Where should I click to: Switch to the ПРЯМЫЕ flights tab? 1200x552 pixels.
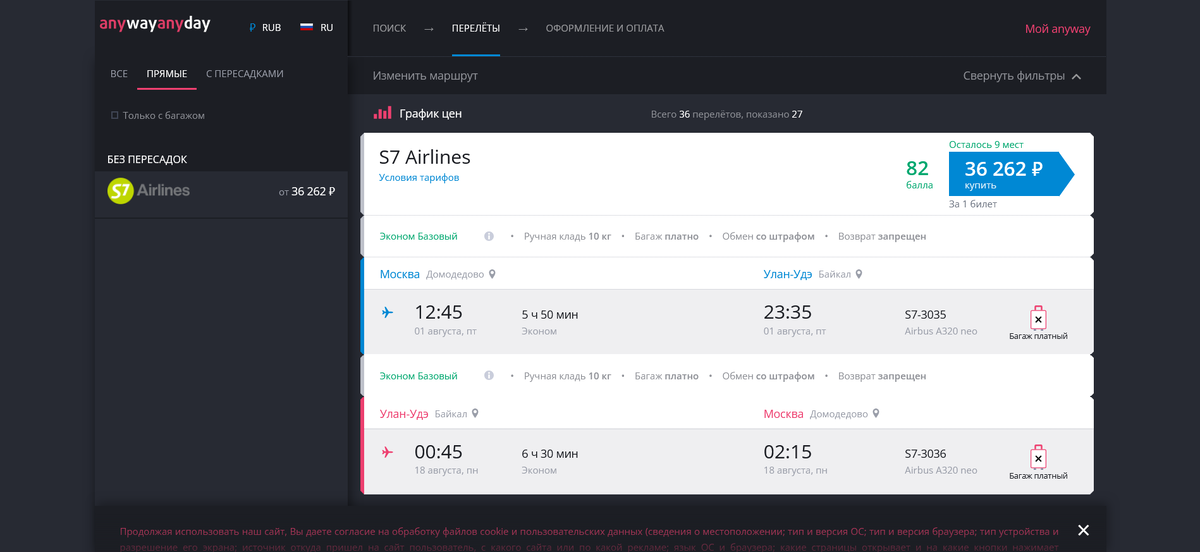167,74
